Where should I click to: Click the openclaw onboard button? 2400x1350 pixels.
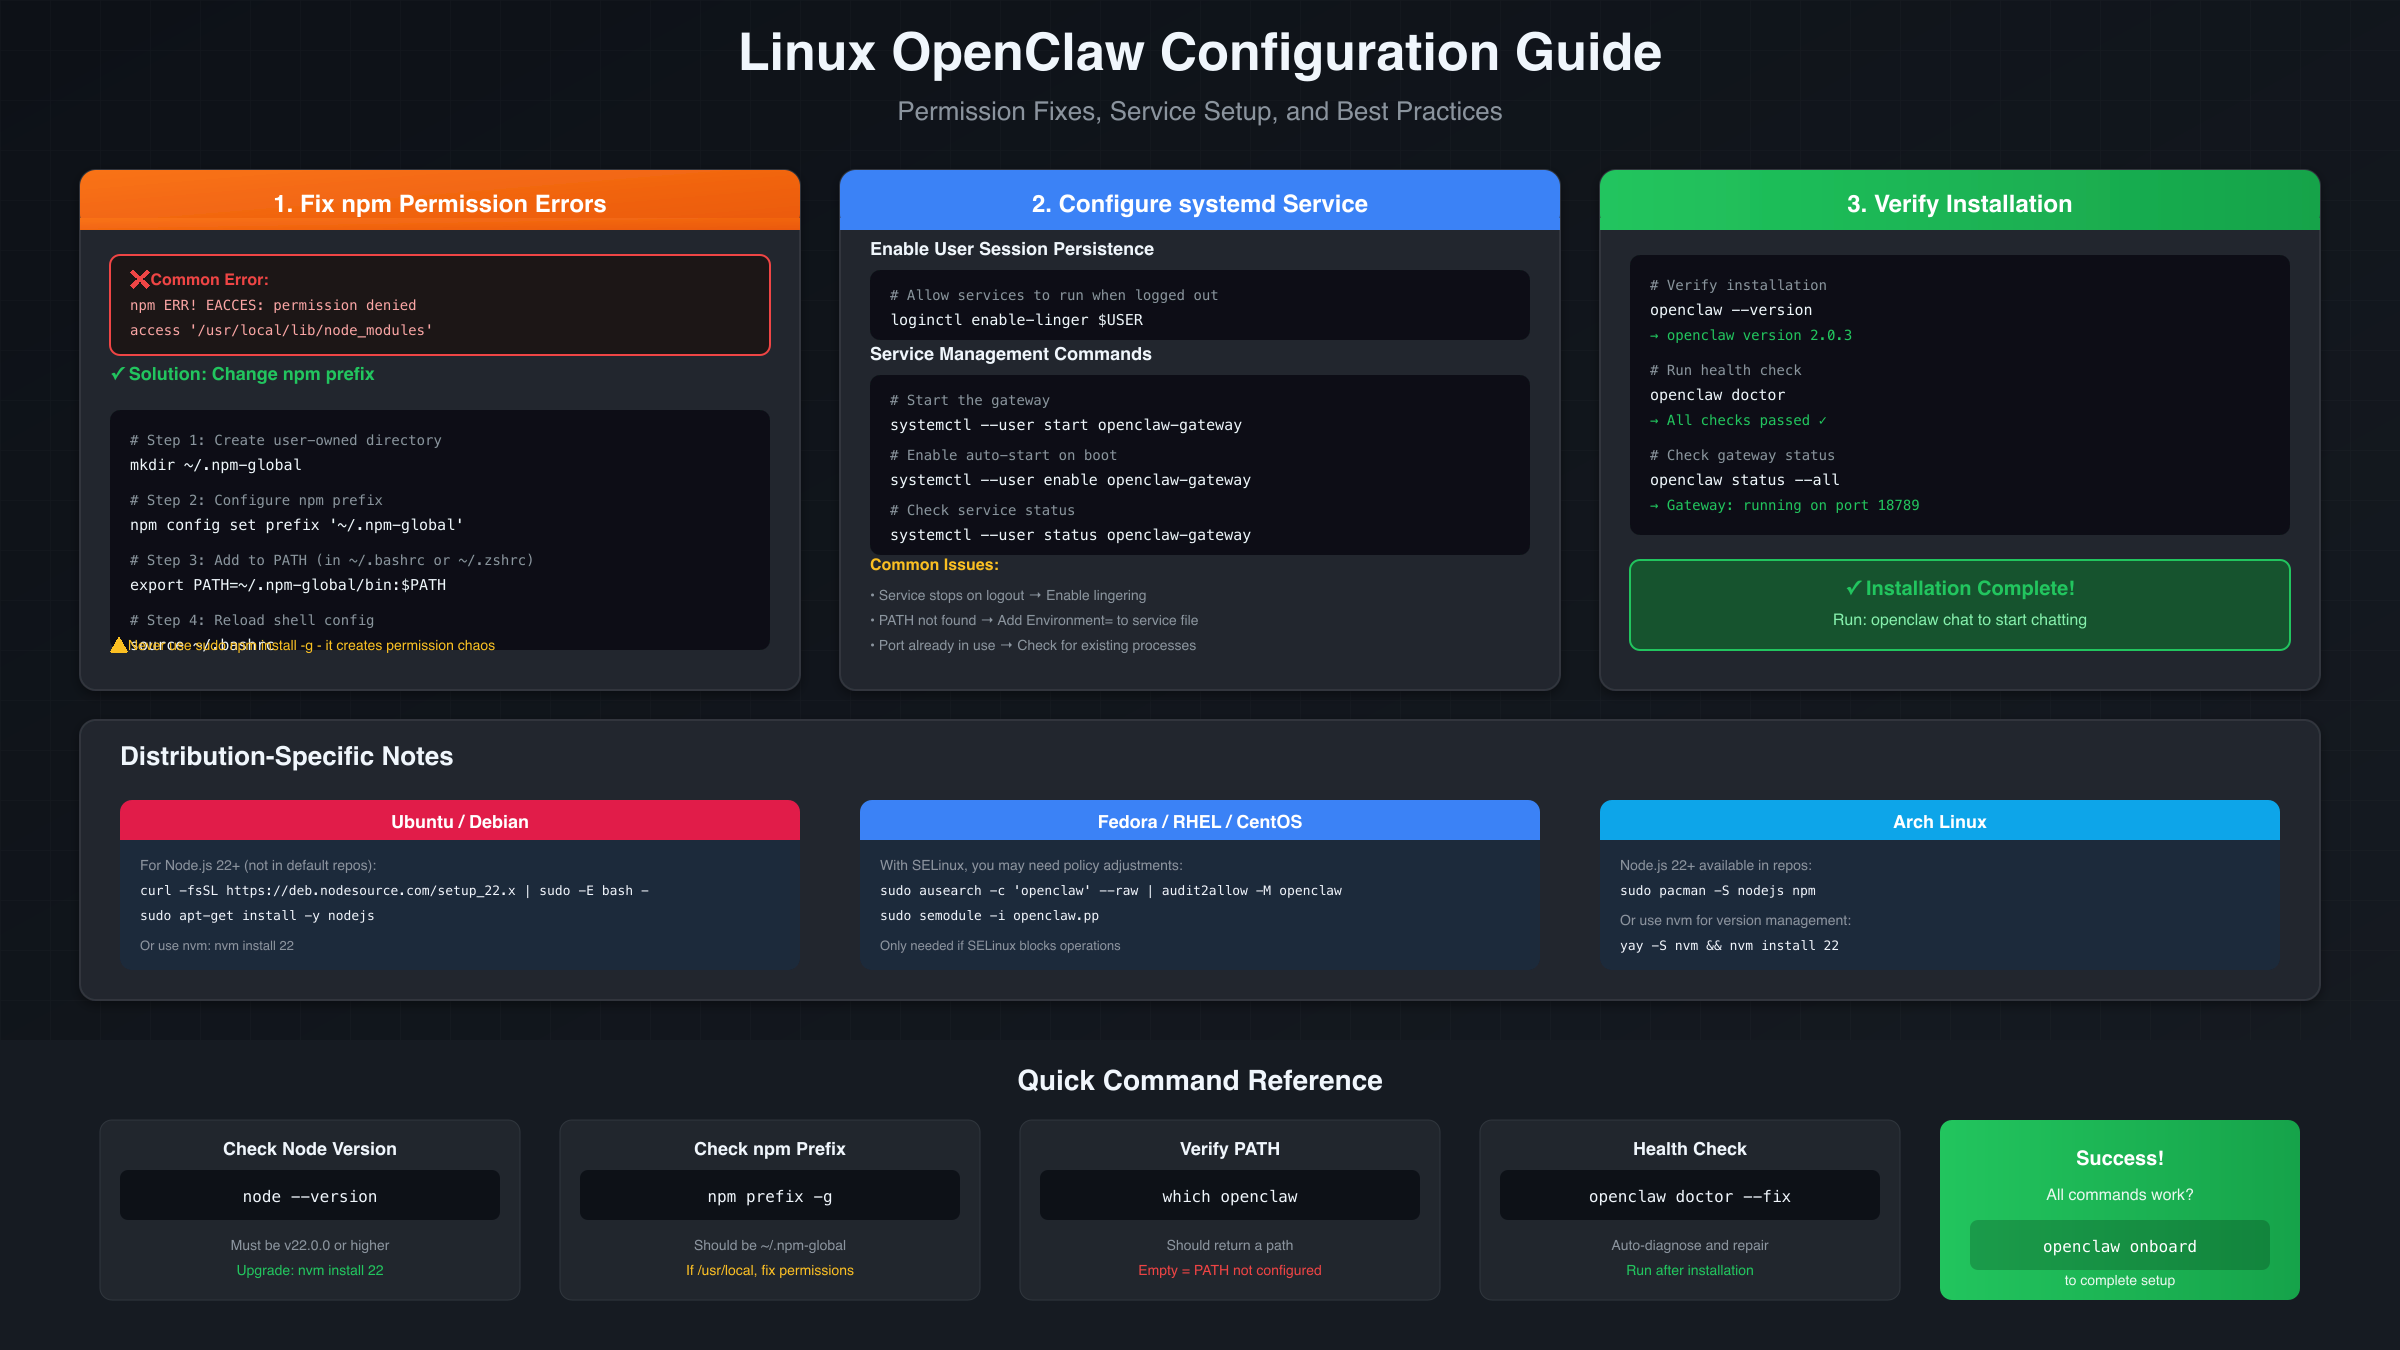pos(2120,1245)
